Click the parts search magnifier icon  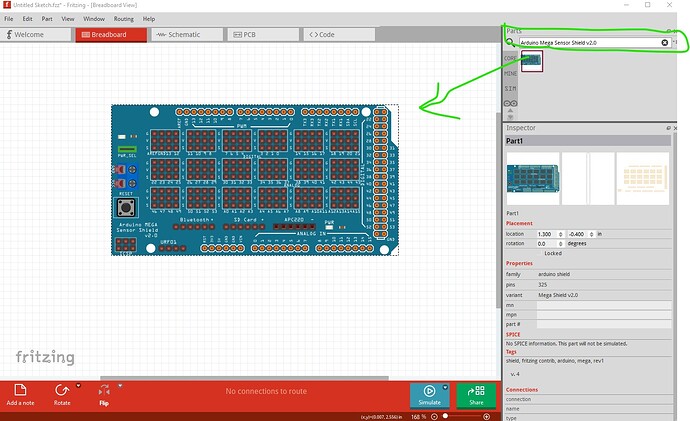coord(510,42)
